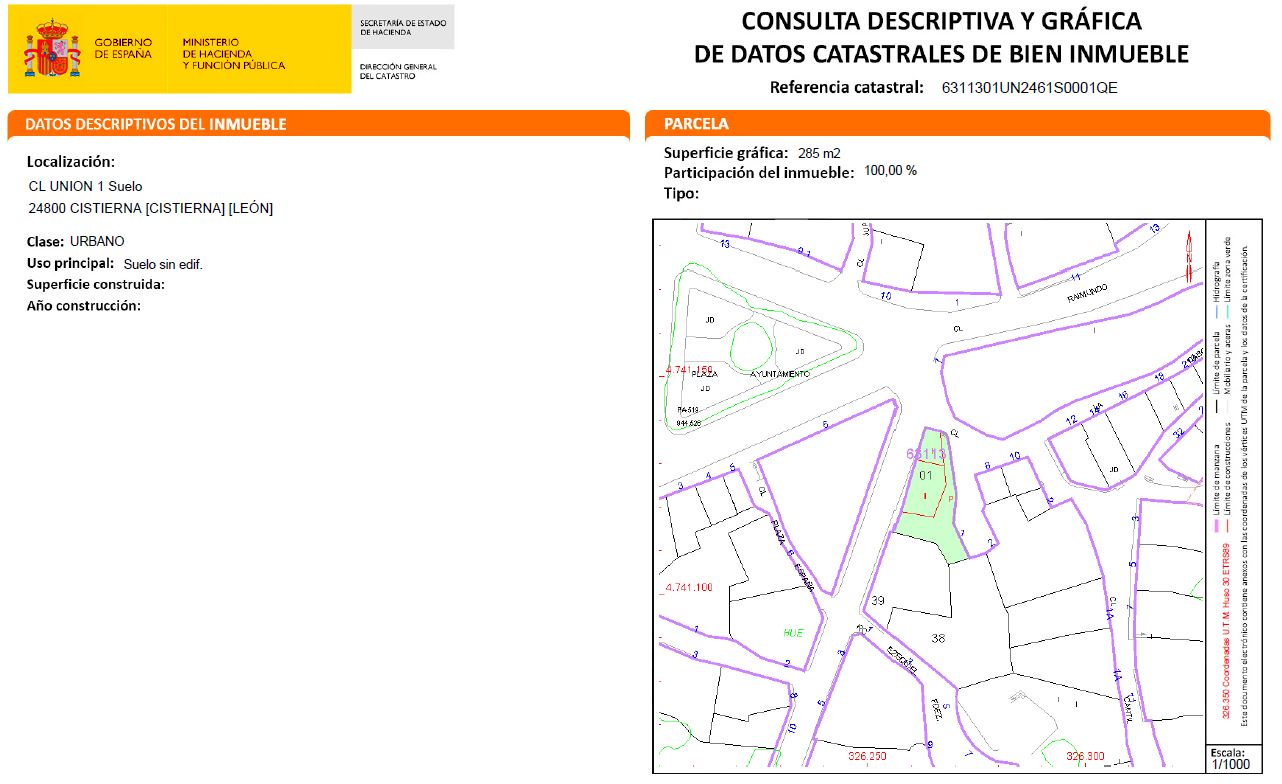Click the Superficie construida label

click(96, 285)
